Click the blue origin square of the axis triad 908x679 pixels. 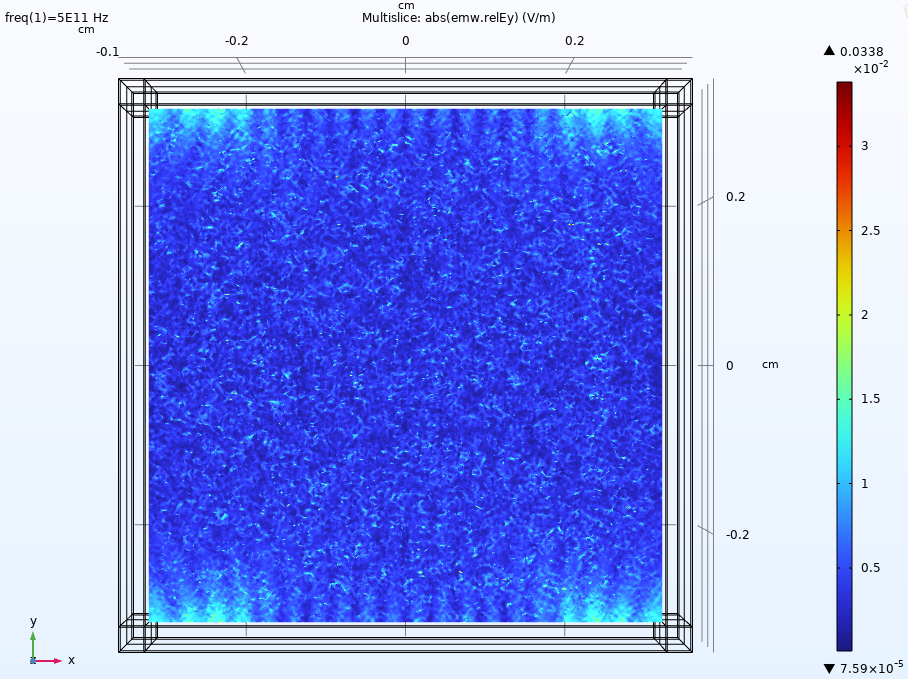(x=33, y=660)
